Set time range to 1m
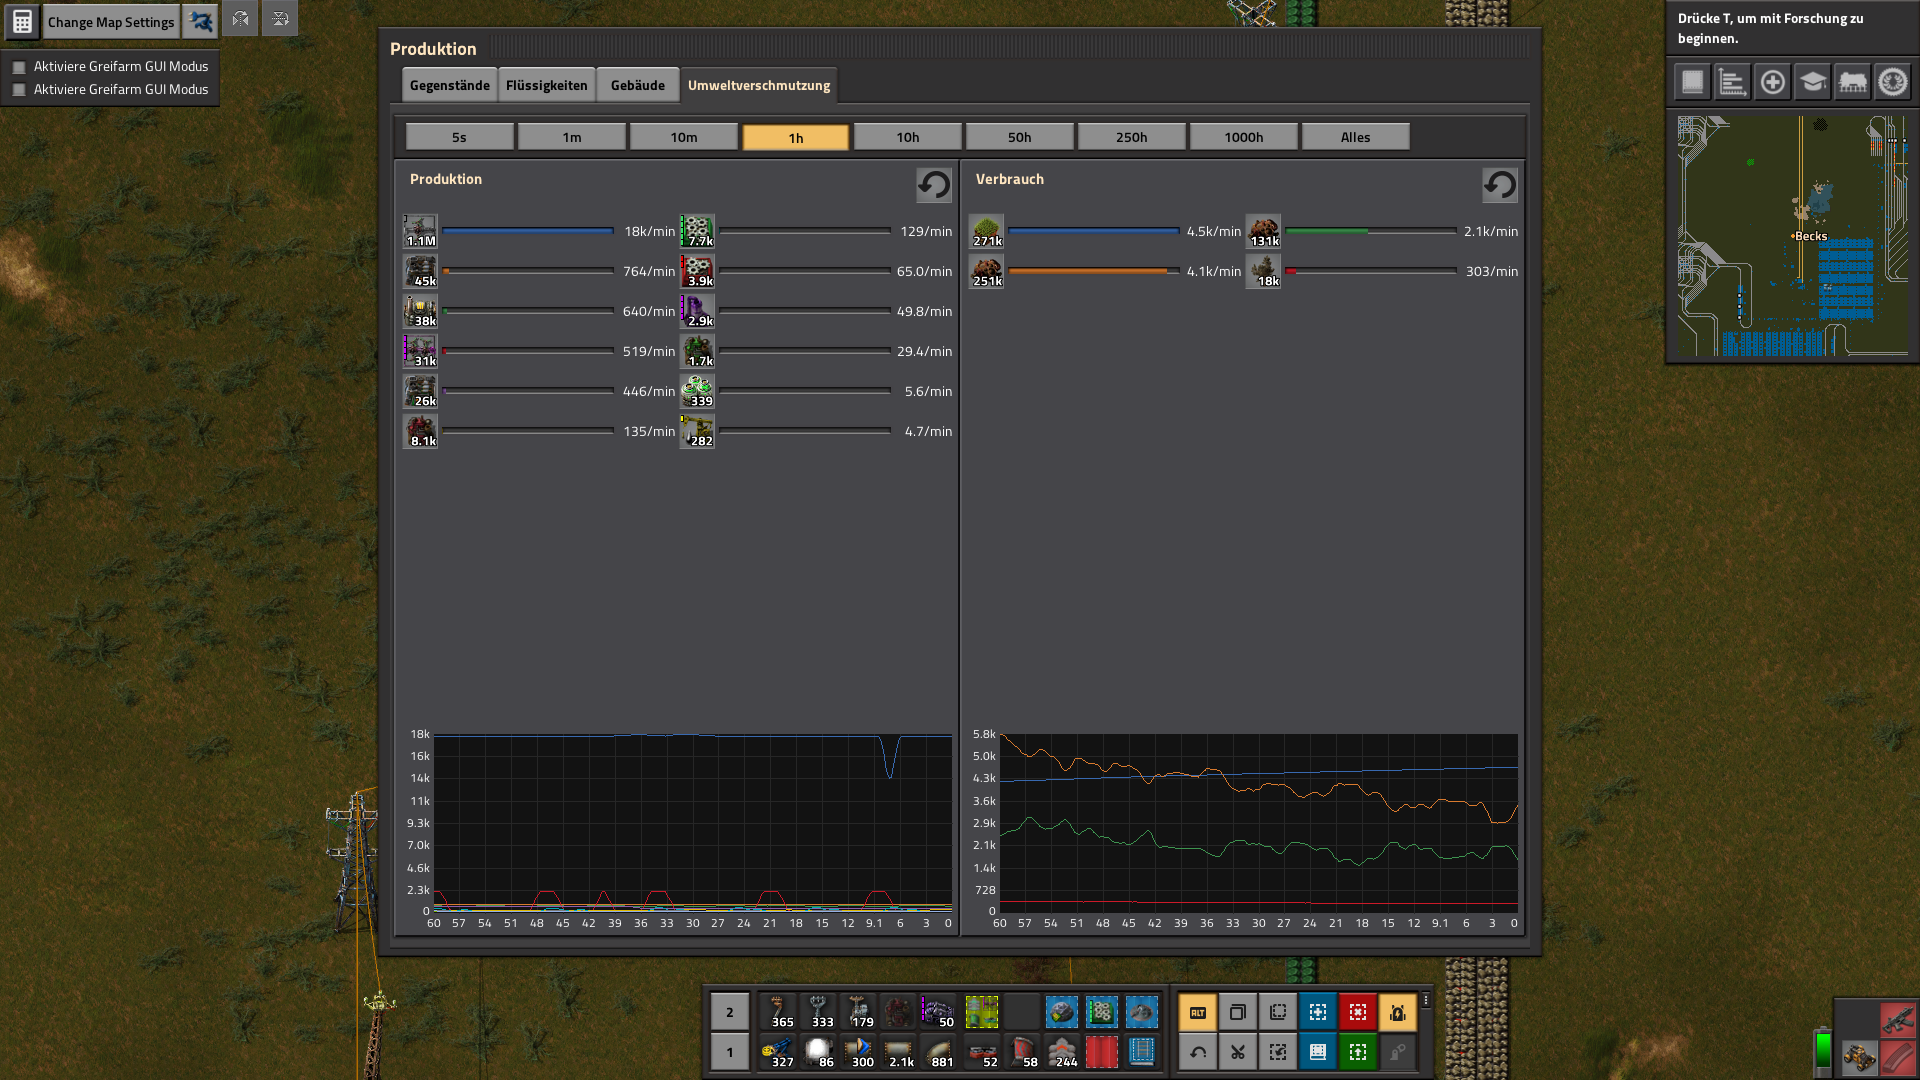This screenshot has height=1080, width=1920. 572,137
